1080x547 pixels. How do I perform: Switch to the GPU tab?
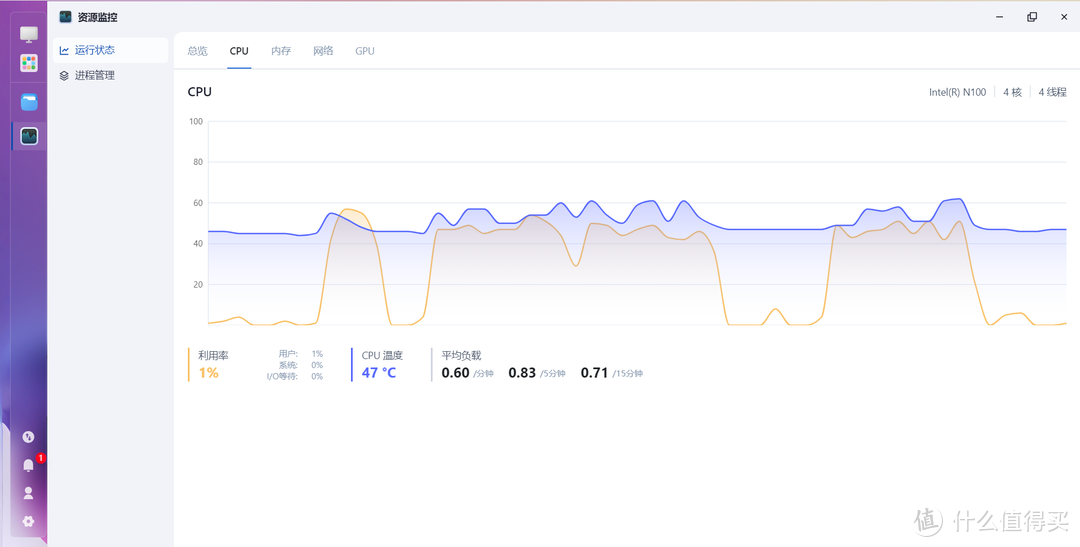365,51
